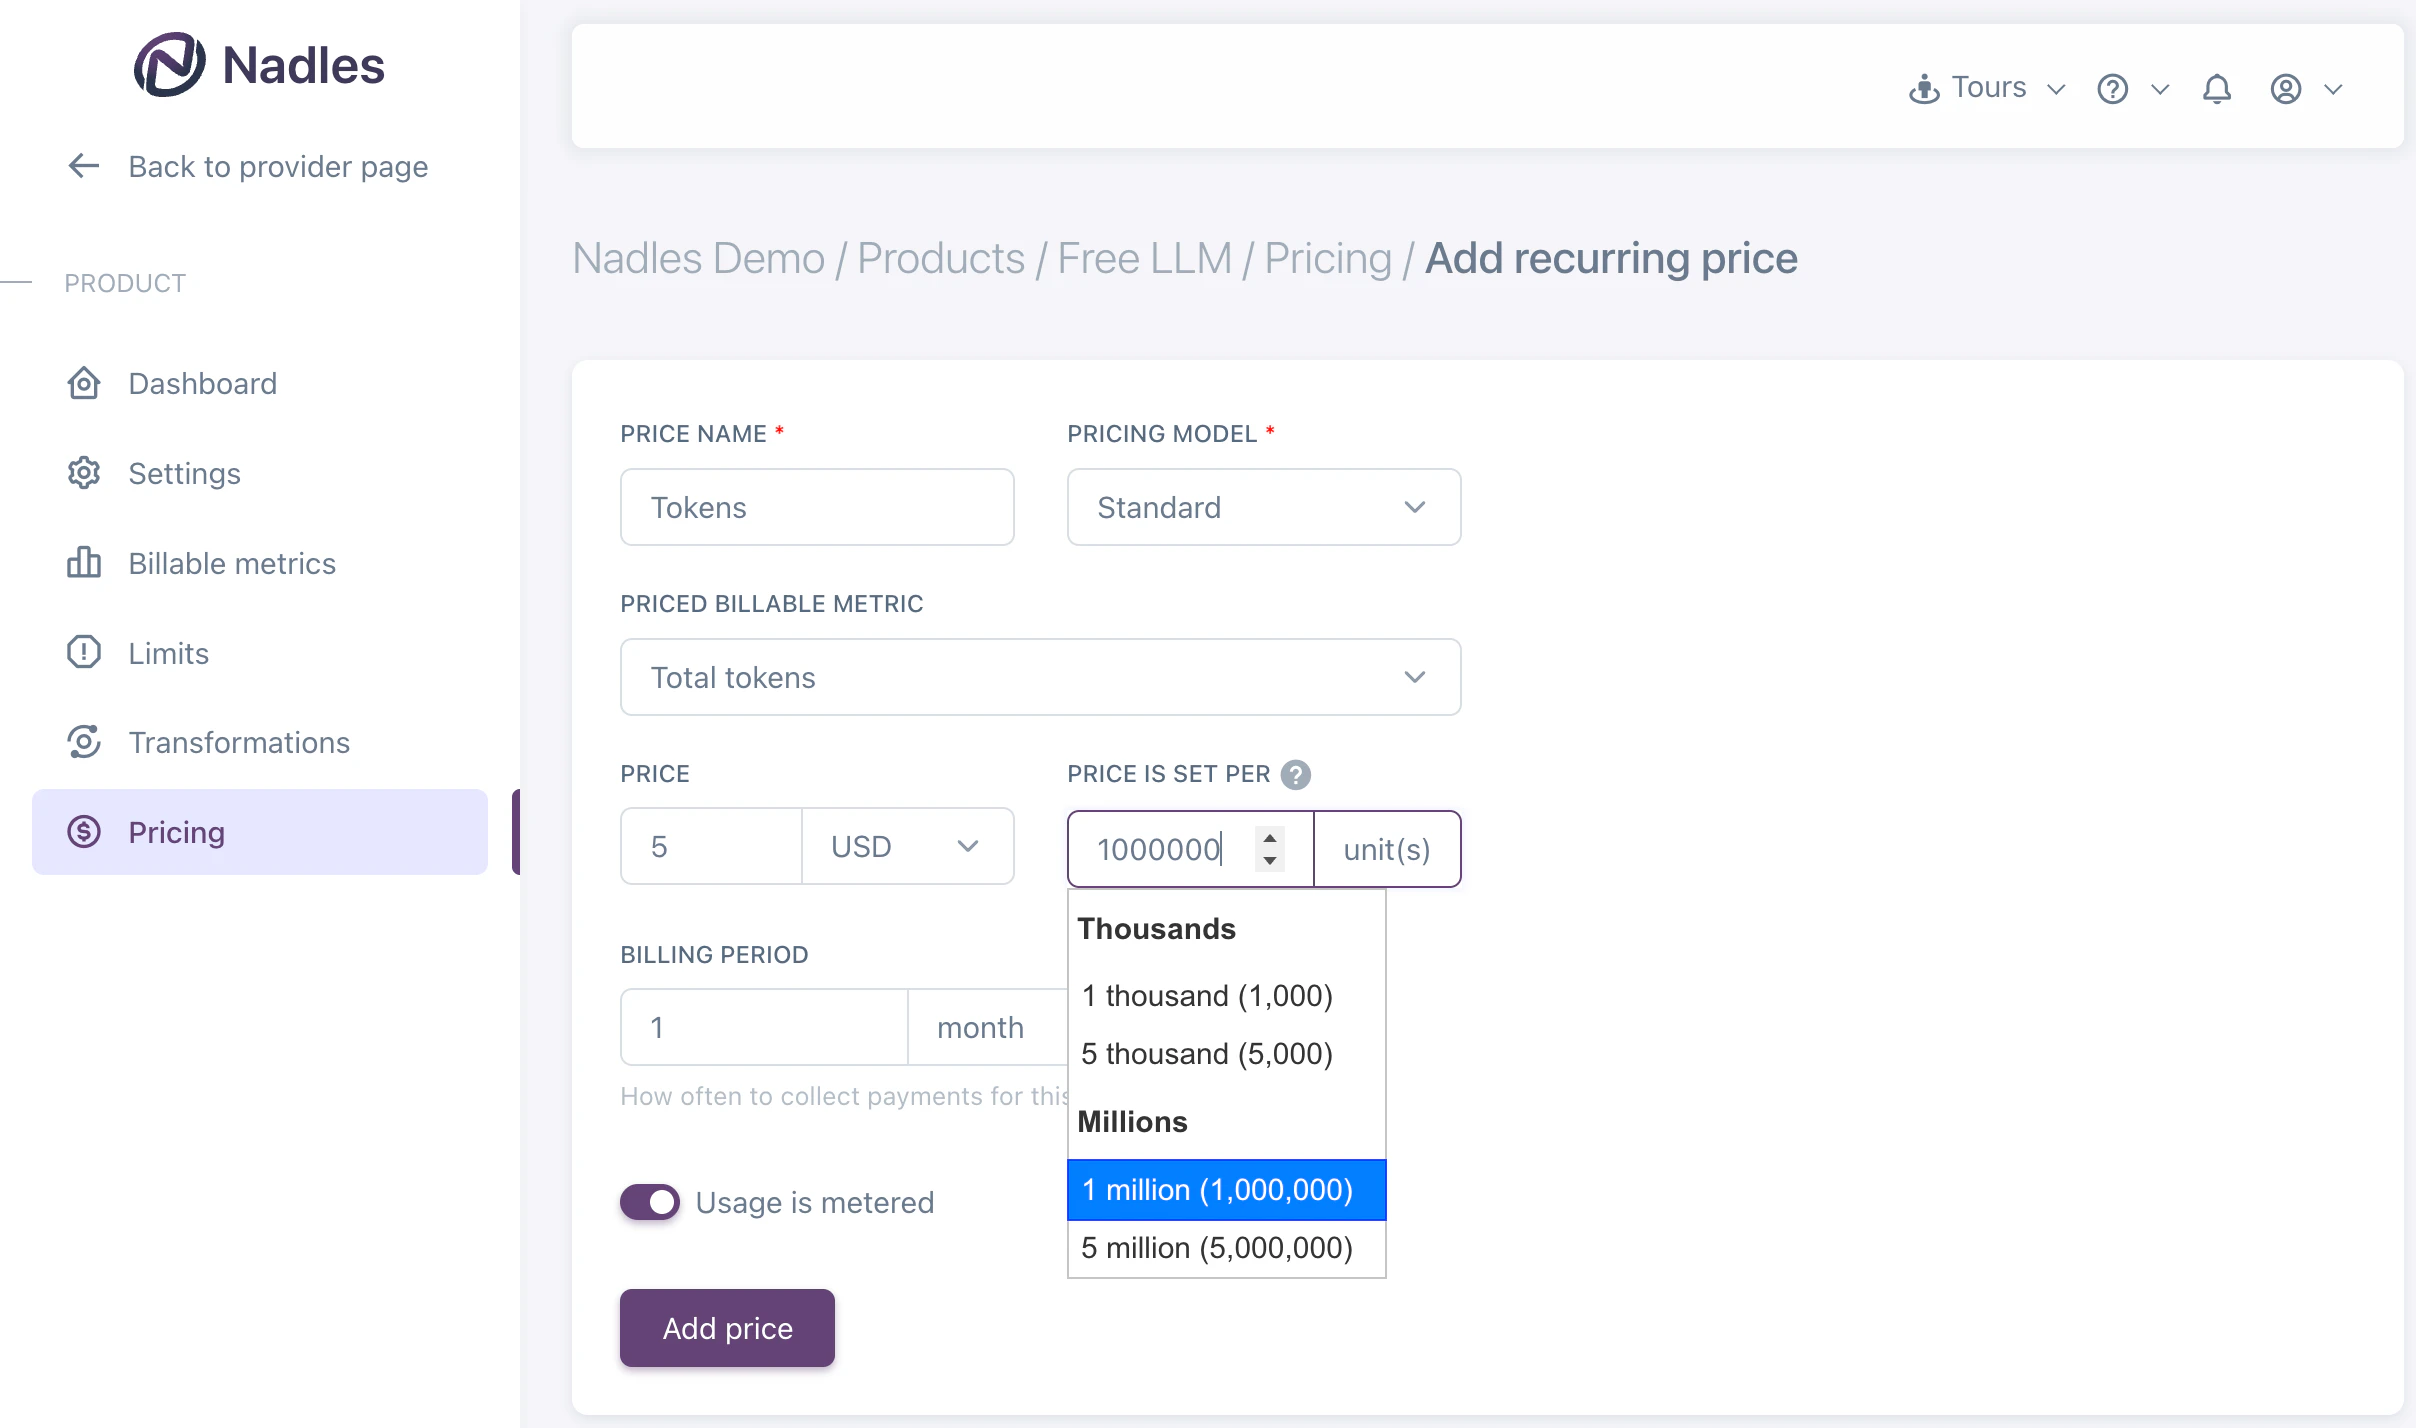Open the USD currency dropdown
This screenshot has height=1428, width=2416.
966,846
